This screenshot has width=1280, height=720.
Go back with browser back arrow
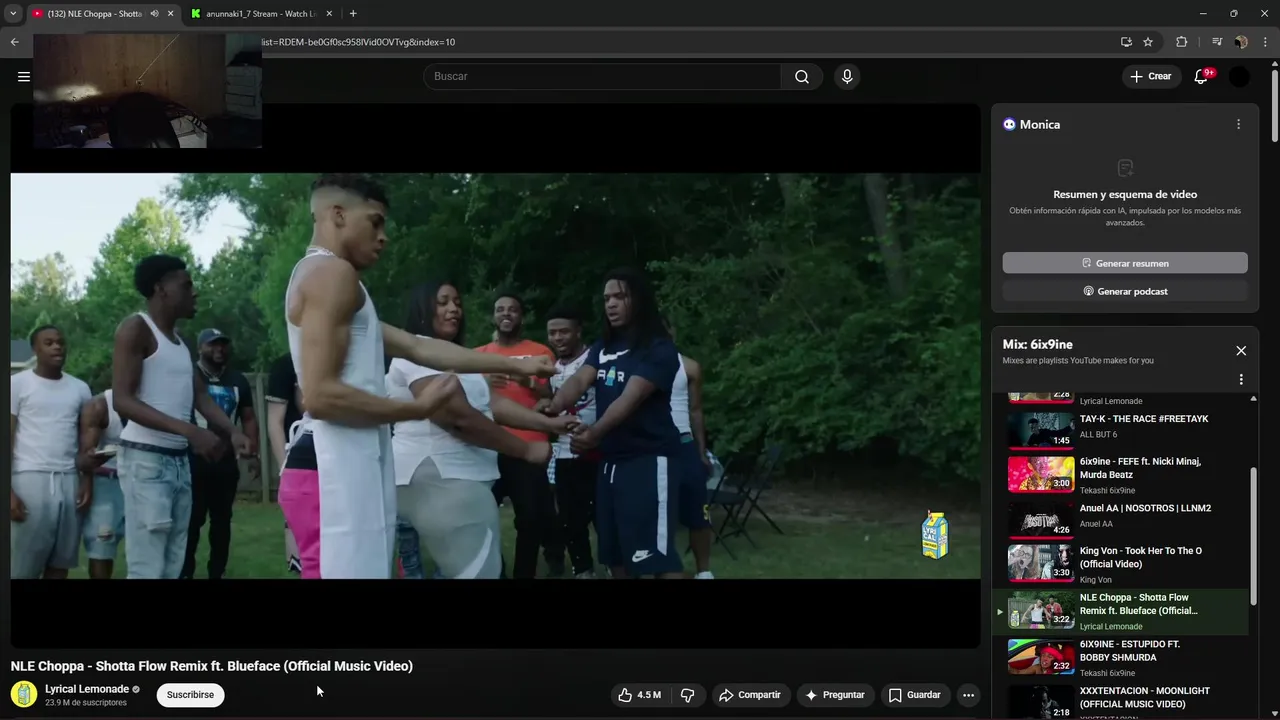click(14, 42)
